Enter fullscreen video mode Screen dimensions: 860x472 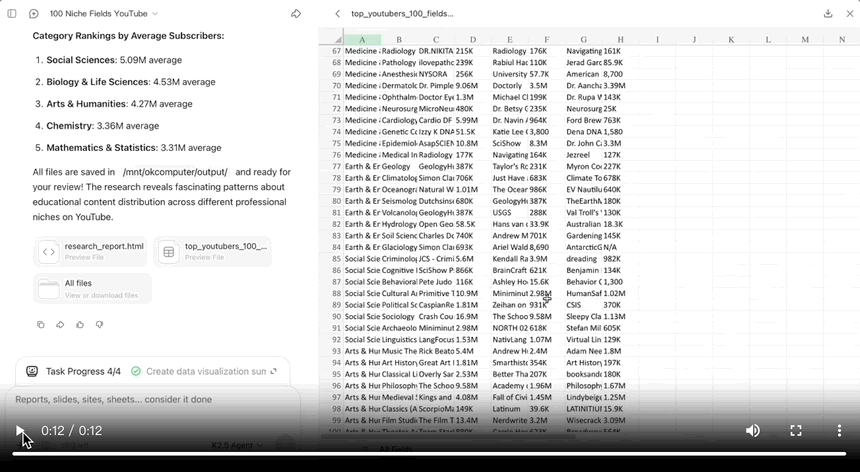tap(796, 431)
